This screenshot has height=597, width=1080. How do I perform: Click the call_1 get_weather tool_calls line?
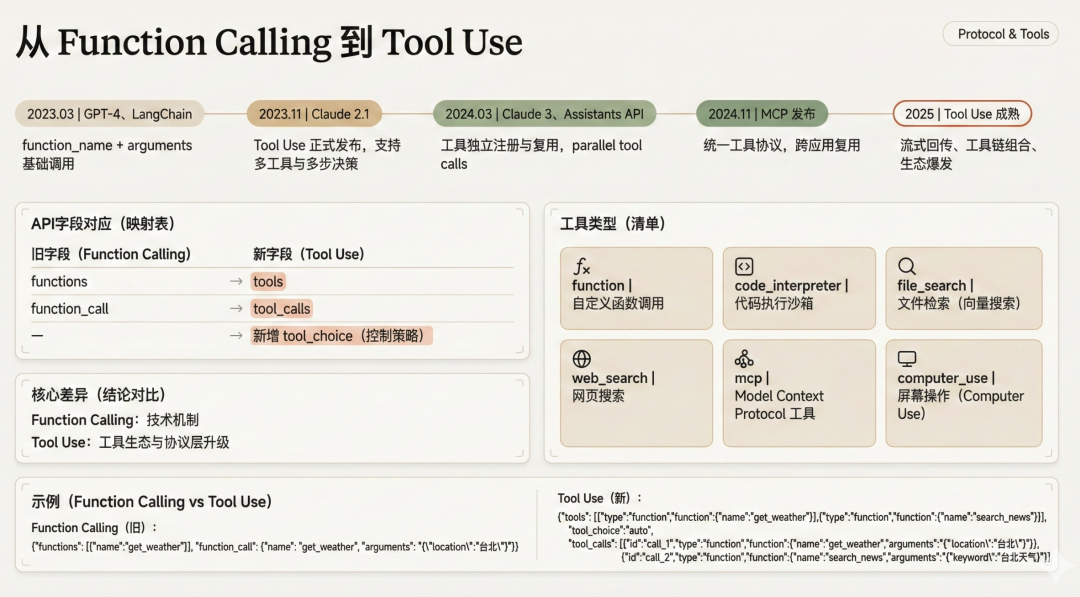[x=804, y=543]
